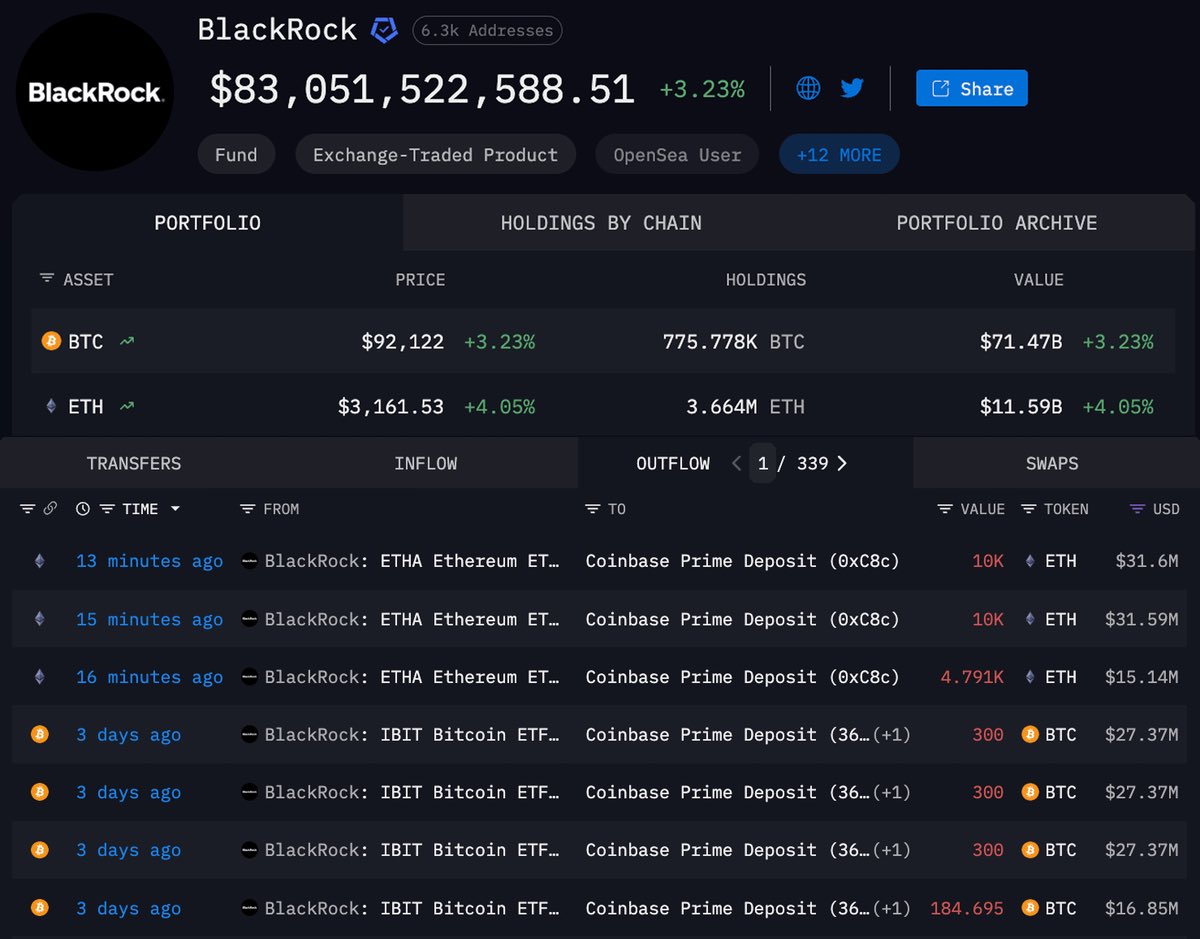The height and width of the screenshot is (939, 1200).
Task: Switch to the TRANSFERS tab
Action: click(x=134, y=463)
